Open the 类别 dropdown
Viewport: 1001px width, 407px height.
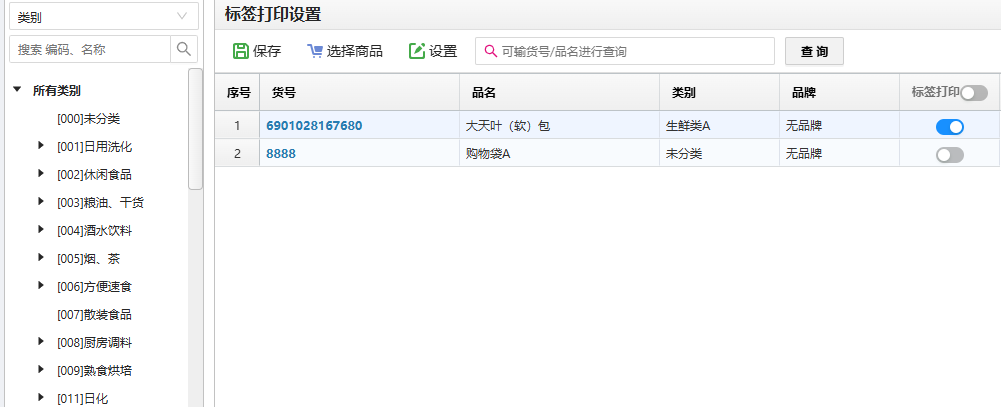tap(104, 17)
